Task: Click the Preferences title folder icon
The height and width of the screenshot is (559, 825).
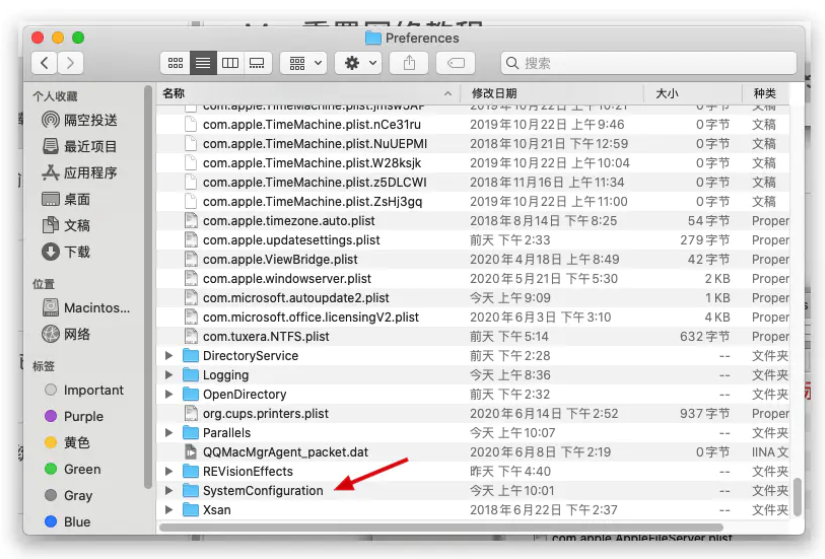Action: [373, 38]
